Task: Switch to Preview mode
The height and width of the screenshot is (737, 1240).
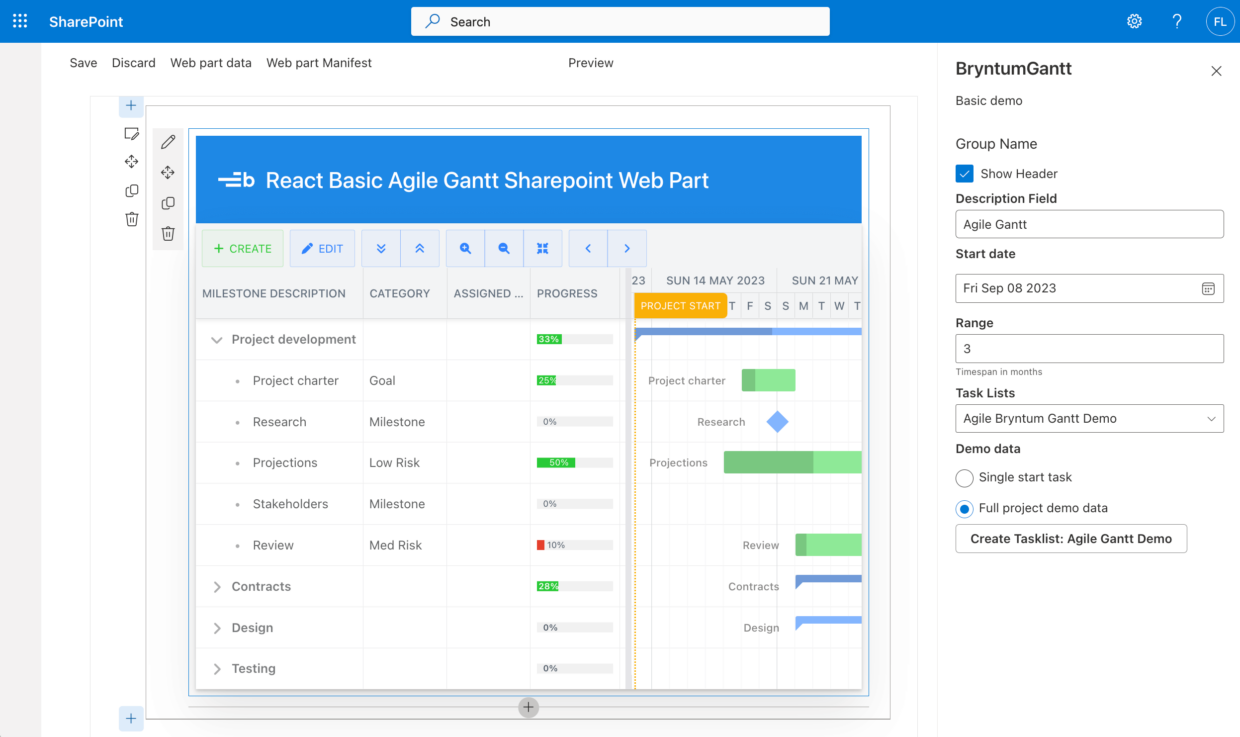Action: (590, 62)
